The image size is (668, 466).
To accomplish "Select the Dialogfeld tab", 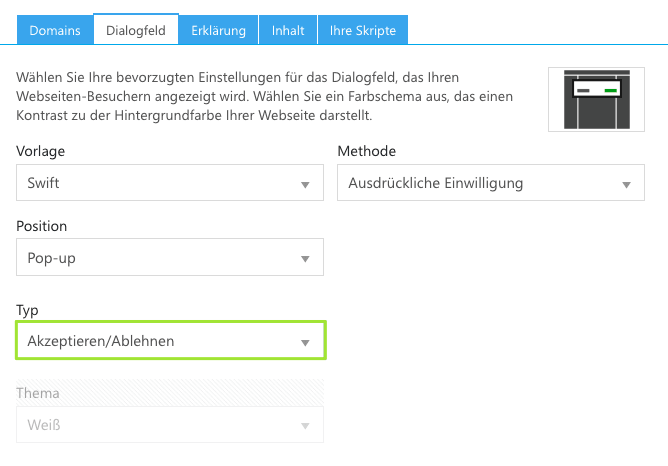I will [x=136, y=30].
